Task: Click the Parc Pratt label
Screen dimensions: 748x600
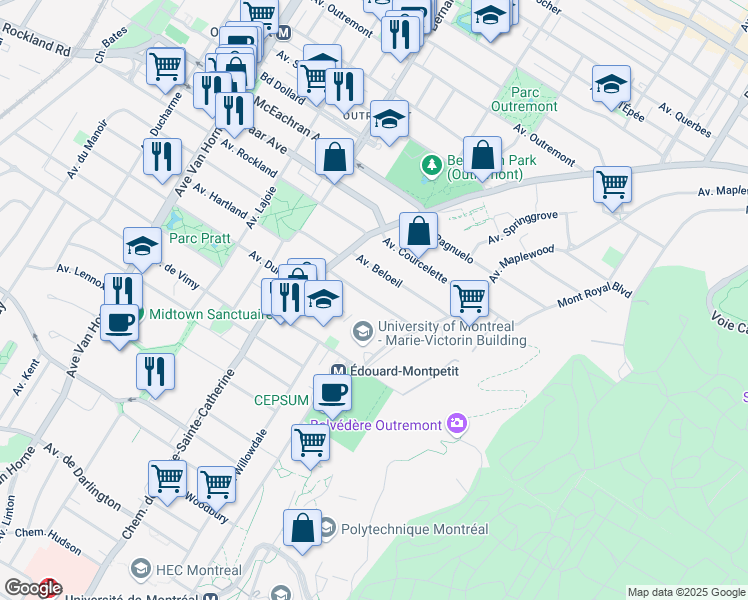Action: (200, 238)
